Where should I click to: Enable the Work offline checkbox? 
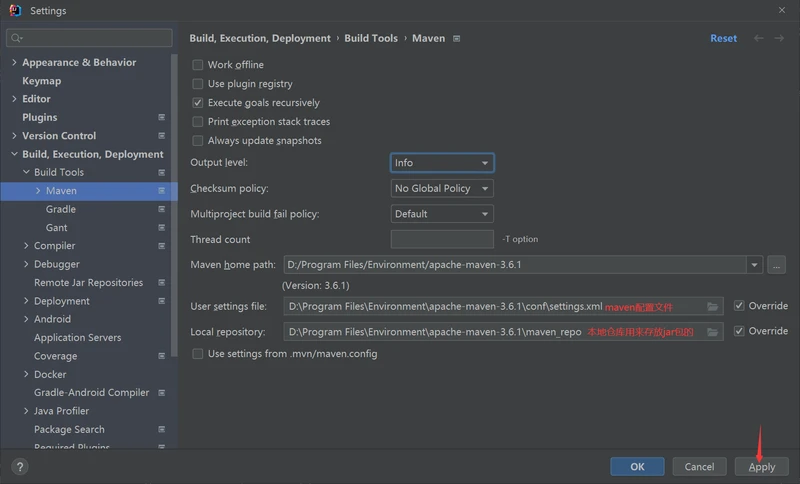pos(198,65)
